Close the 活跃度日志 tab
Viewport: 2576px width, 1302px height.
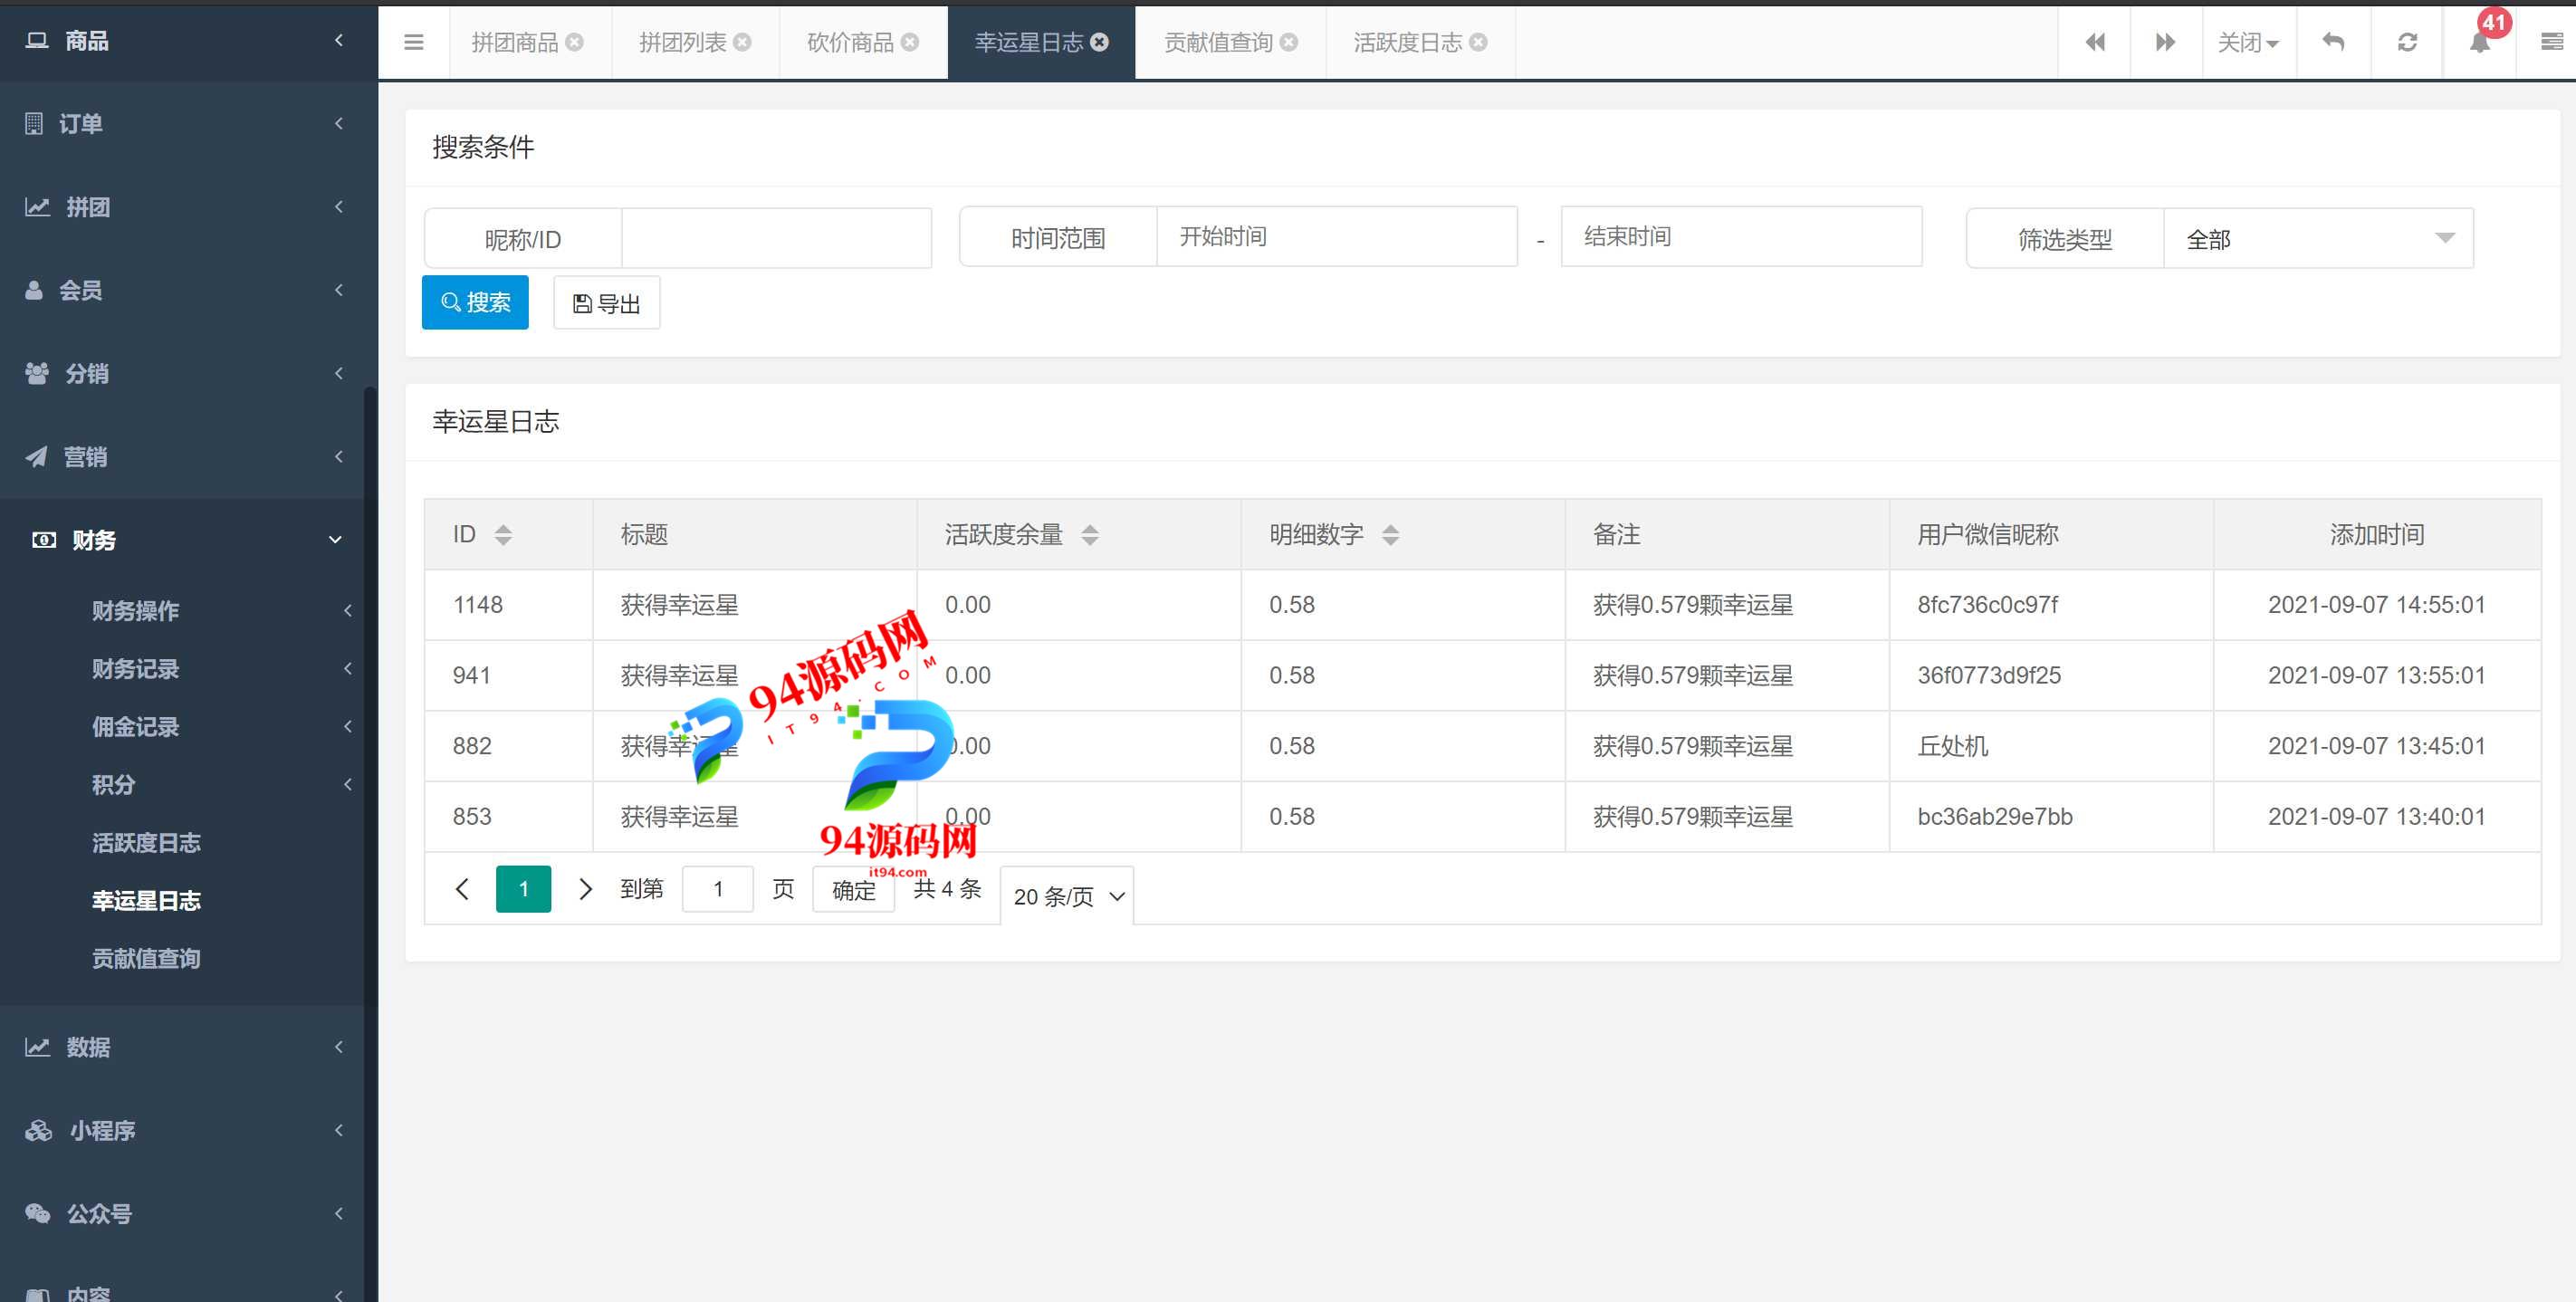1478,42
